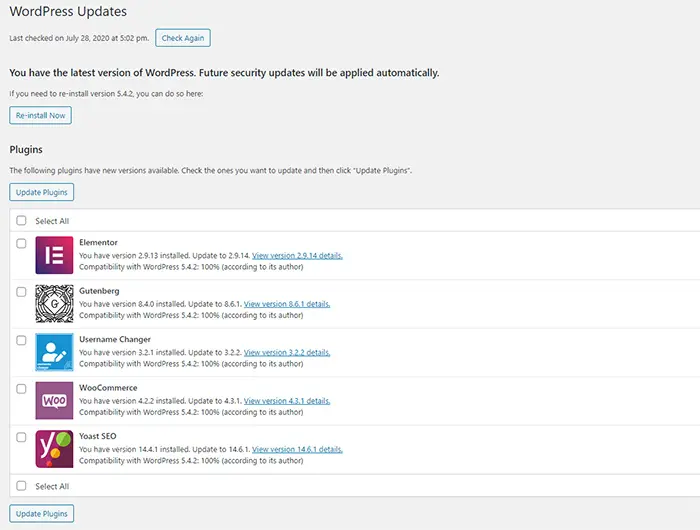The width and height of the screenshot is (700, 530).
Task: Tick the Elementor checkbox
Action: (21, 243)
